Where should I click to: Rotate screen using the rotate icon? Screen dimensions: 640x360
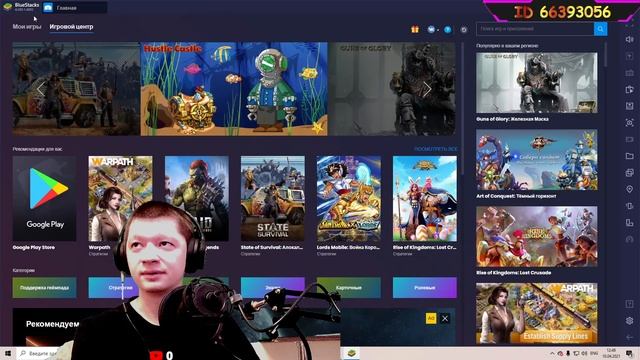[x=629, y=223]
